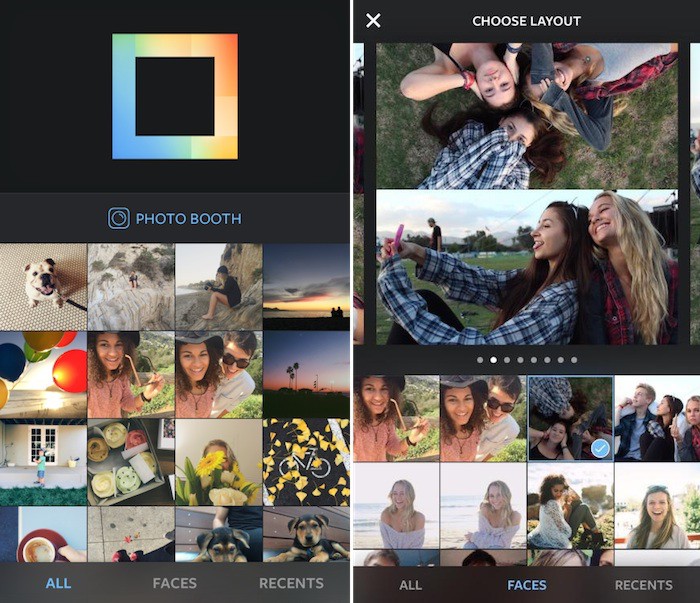Jump to the fourth layout page dot
700x603 pixels.
coord(520,360)
